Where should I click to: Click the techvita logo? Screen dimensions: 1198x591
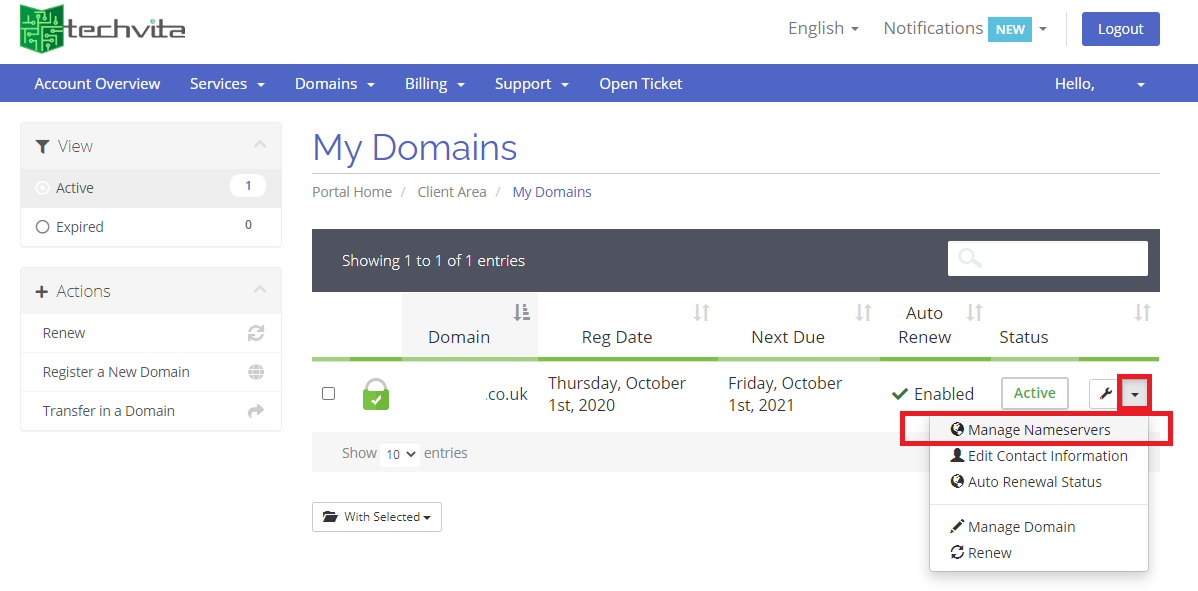100,30
